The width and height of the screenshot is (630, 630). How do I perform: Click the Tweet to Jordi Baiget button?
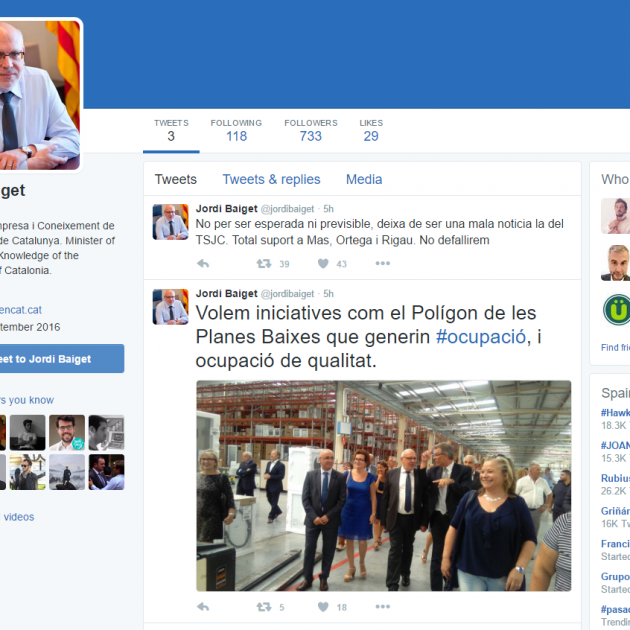coord(60,359)
